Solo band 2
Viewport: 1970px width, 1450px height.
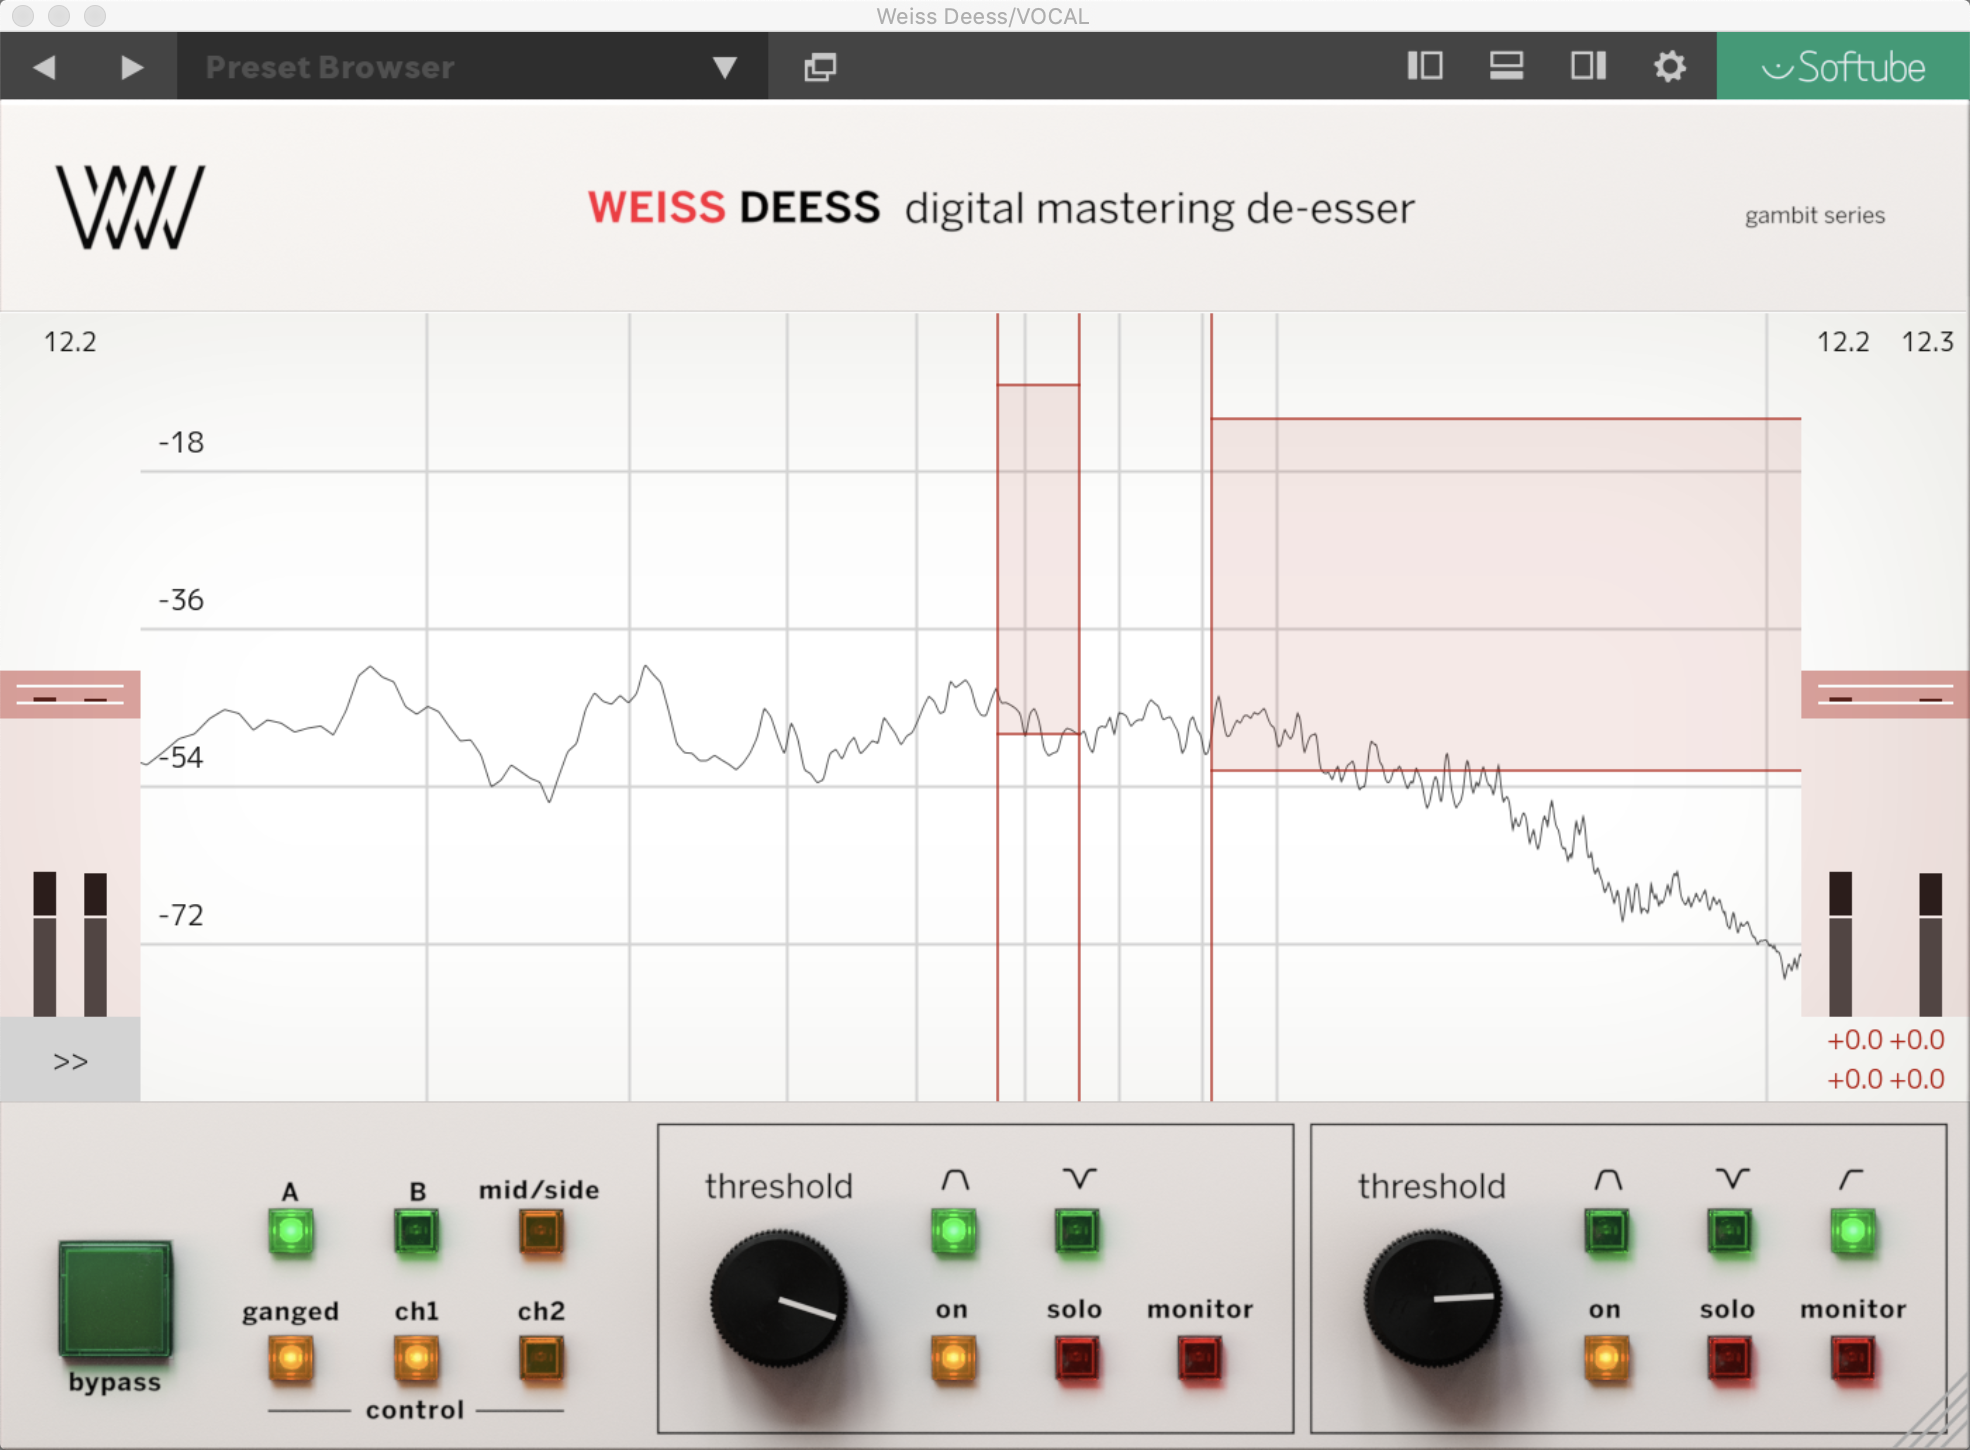pyautogui.click(x=1730, y=1358)
